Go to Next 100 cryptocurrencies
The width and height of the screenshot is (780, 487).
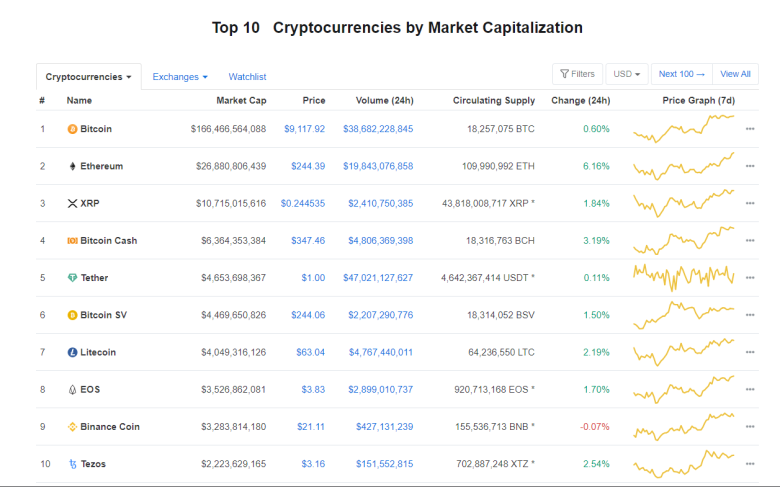(x=682, y=74)
